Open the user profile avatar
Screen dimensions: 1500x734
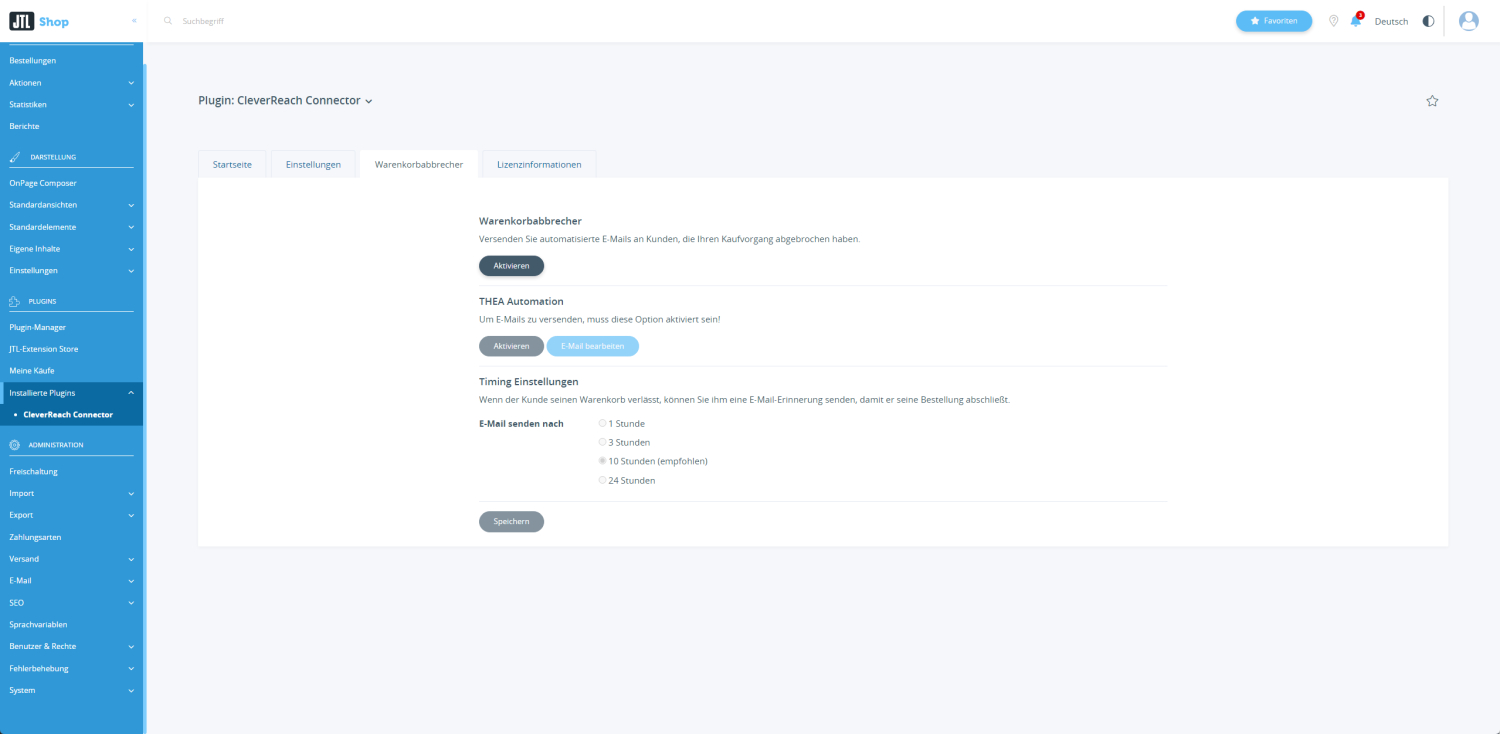pos(1468,21)
